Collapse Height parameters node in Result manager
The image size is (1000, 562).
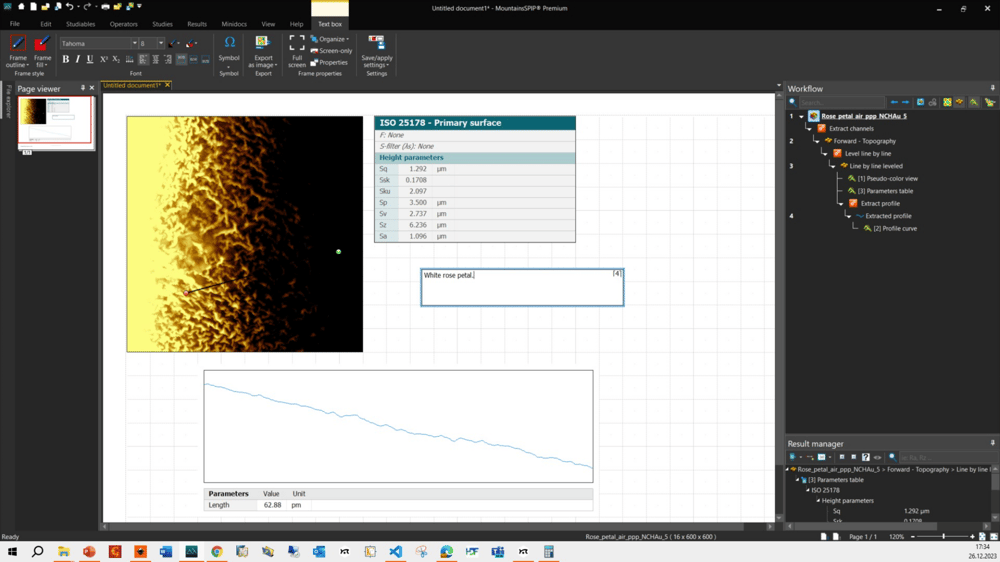click(818, 501)
